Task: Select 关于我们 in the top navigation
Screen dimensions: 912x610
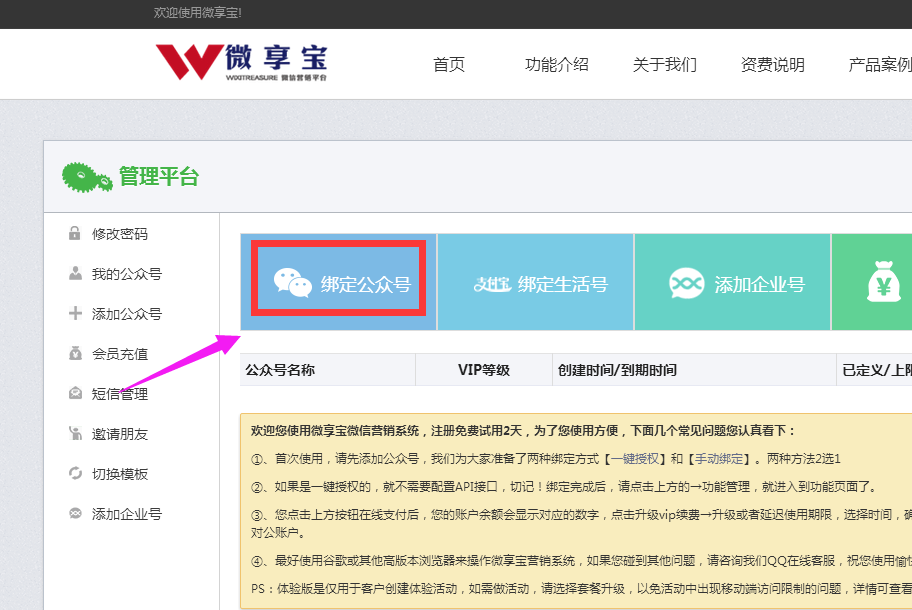Action: (x=664, y=64)
